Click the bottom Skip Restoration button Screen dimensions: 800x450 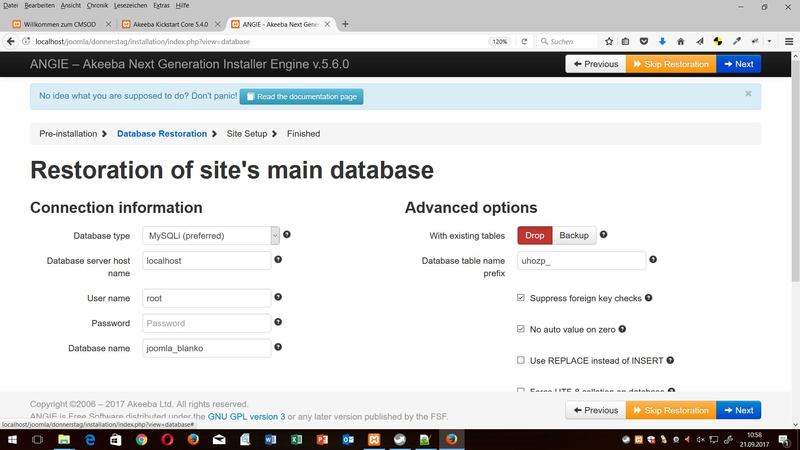[671, 410]
